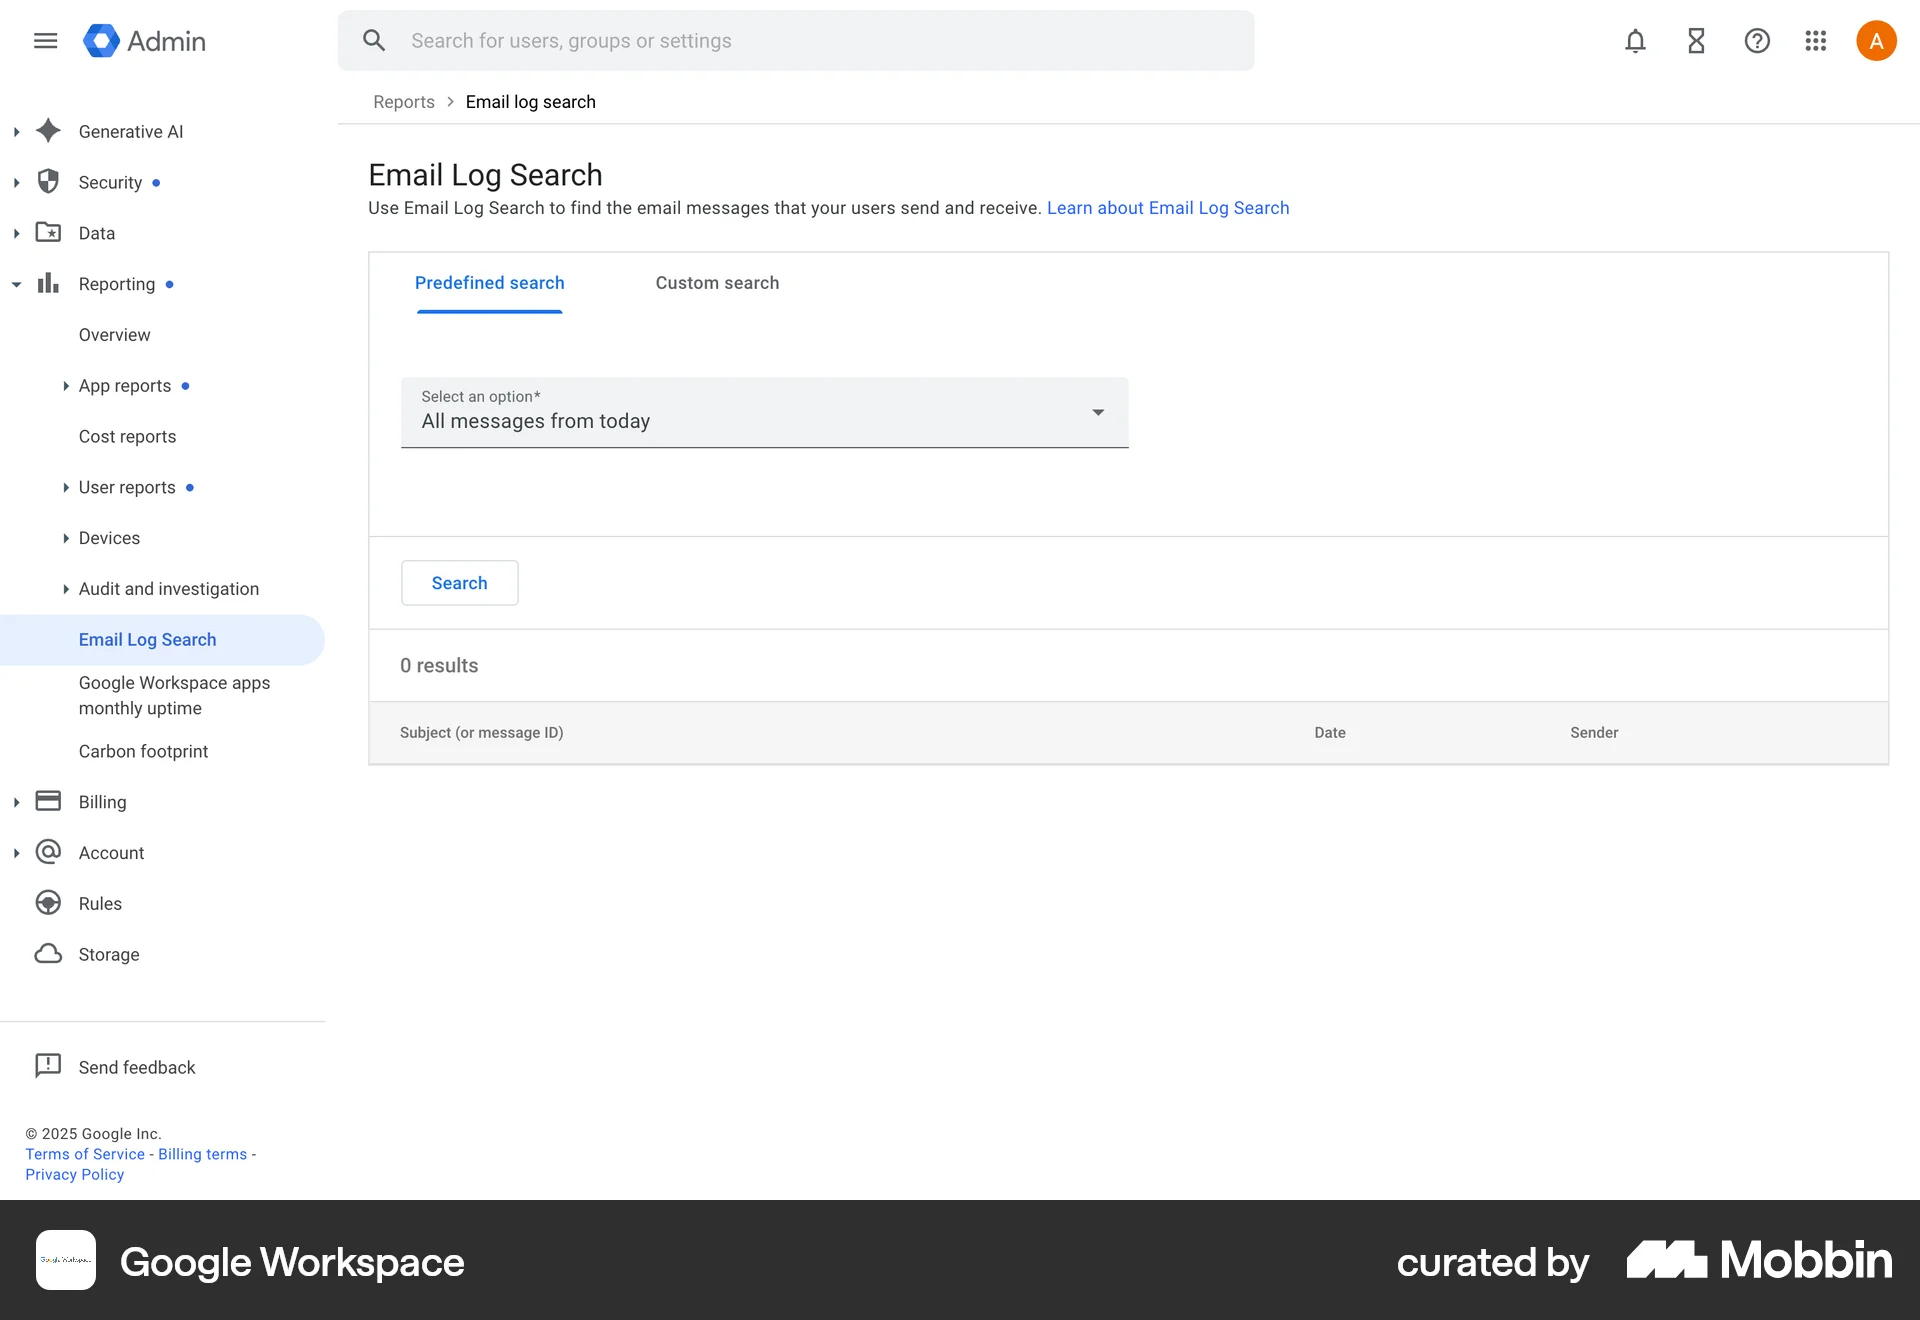The width and height of the screenshot is (1920, 1320).
Task: Click Reports in the breadcrumb trail
Action: click(x=403, y=101)
